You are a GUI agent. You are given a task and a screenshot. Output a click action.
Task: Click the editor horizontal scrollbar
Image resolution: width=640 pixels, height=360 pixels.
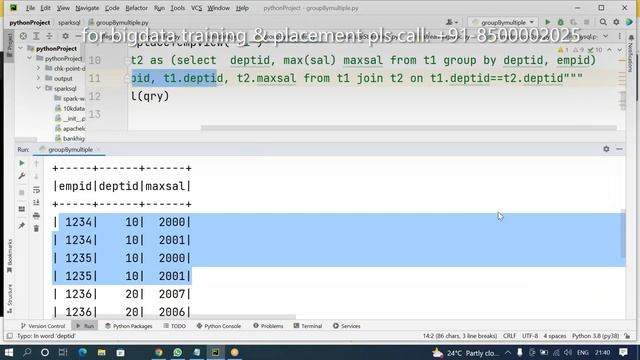[x=408, y=128]
